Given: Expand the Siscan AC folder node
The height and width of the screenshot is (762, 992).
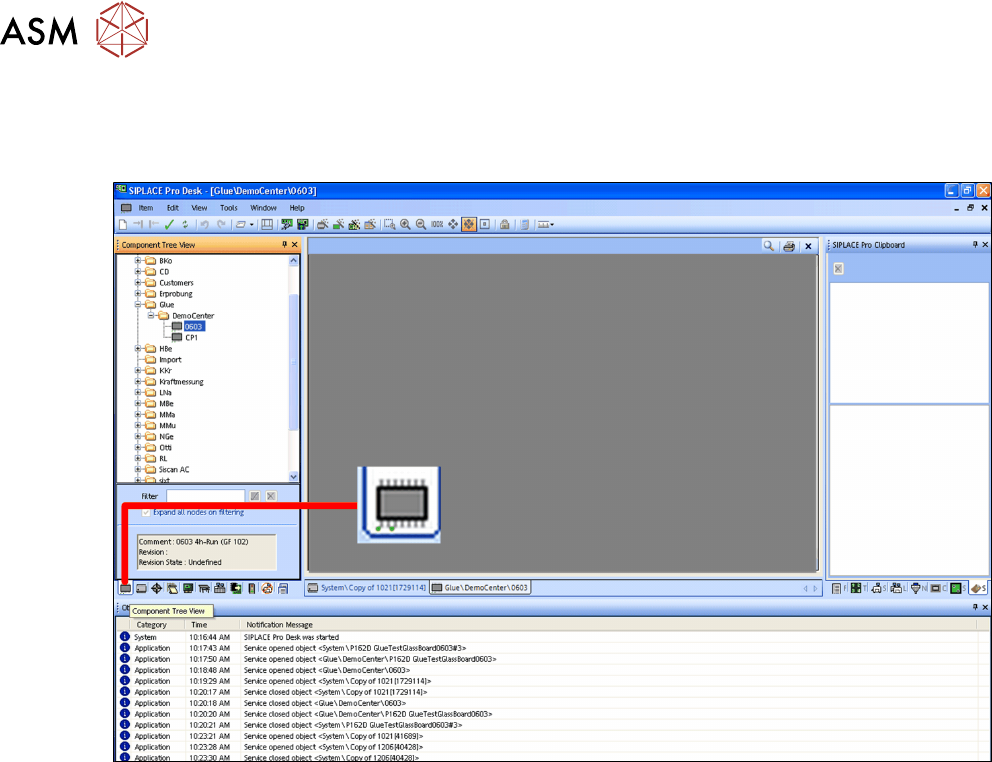Looking at the screenshot, I should click(138, 470).
